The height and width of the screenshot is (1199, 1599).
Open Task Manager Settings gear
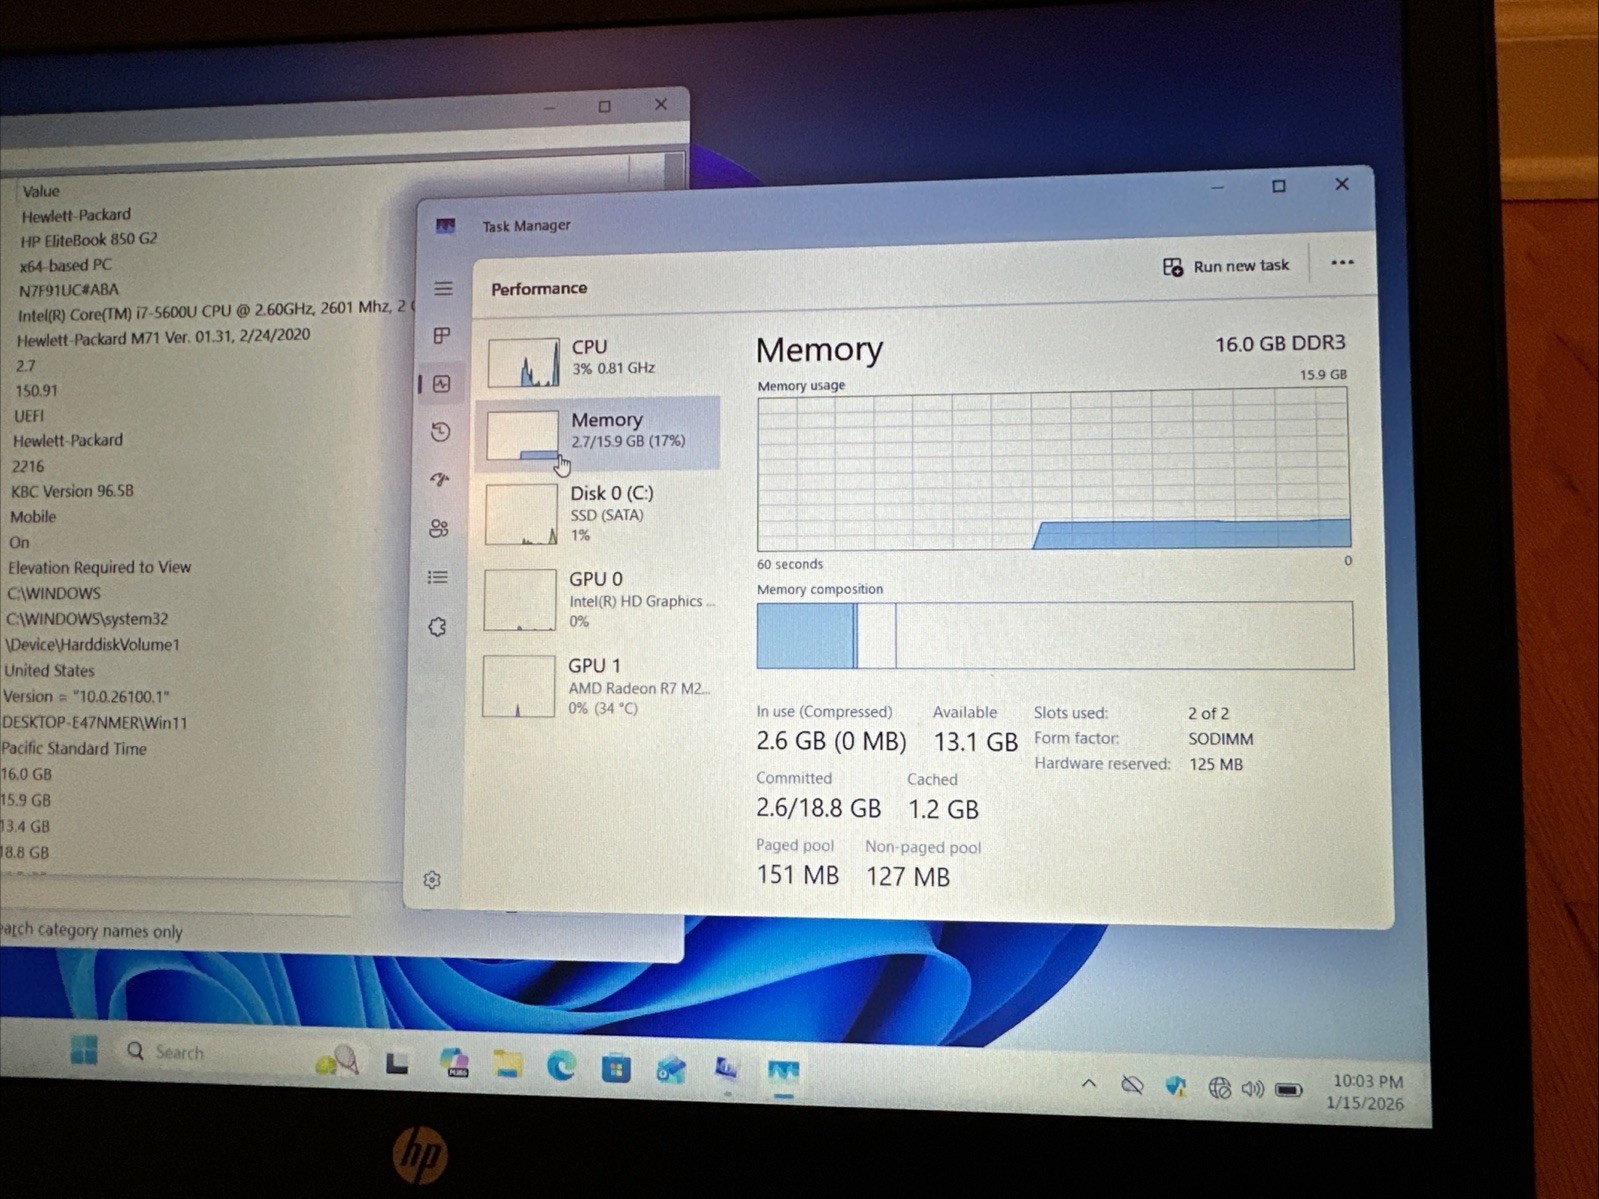pyautogui.click(x=432, y=880)
